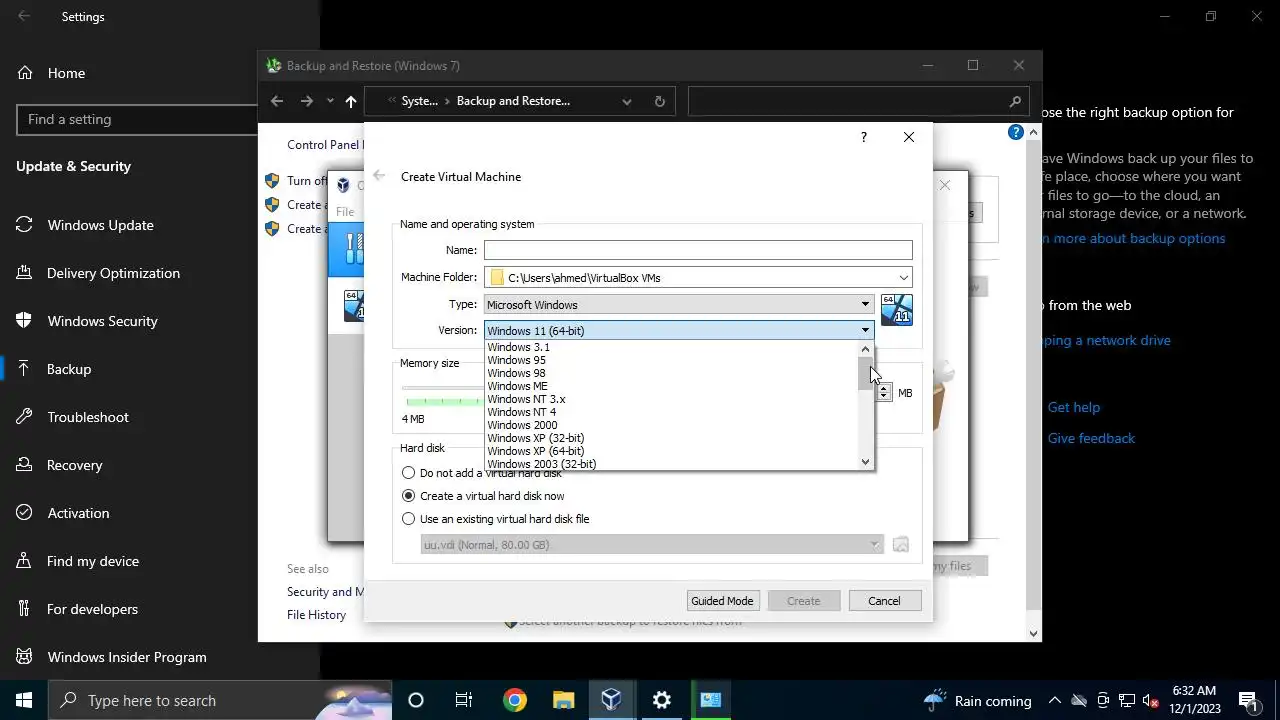The height and width of the screenshot is (720, 1280).
Task: Open File Explorer from the taskbar
Action: point(564,700)
